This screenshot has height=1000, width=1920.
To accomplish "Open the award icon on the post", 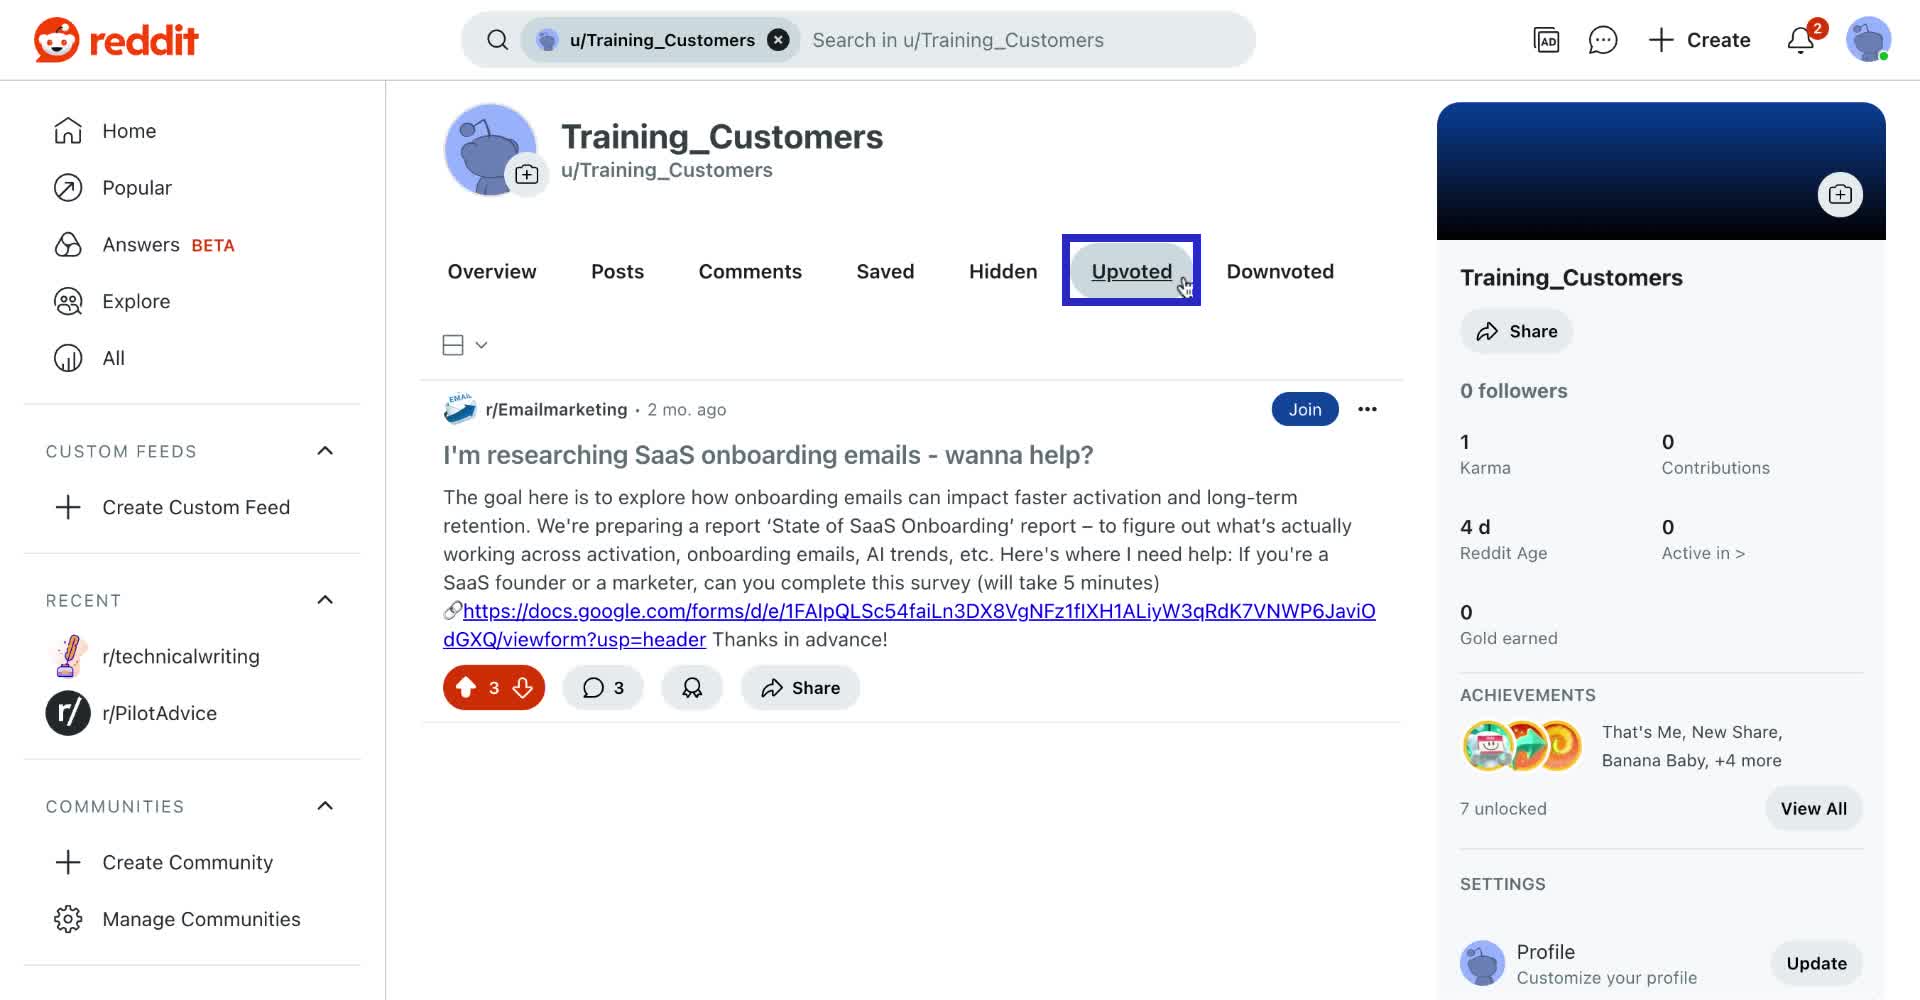I will [x=691, y=687].
